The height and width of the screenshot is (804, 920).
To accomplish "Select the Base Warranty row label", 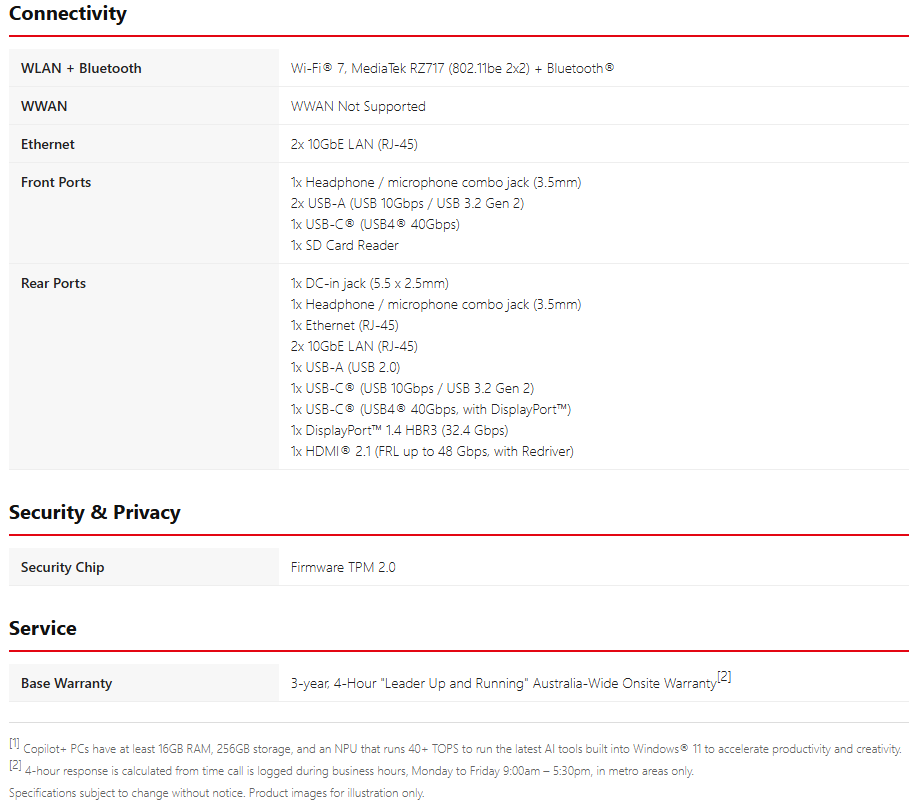I will [66, 684].
